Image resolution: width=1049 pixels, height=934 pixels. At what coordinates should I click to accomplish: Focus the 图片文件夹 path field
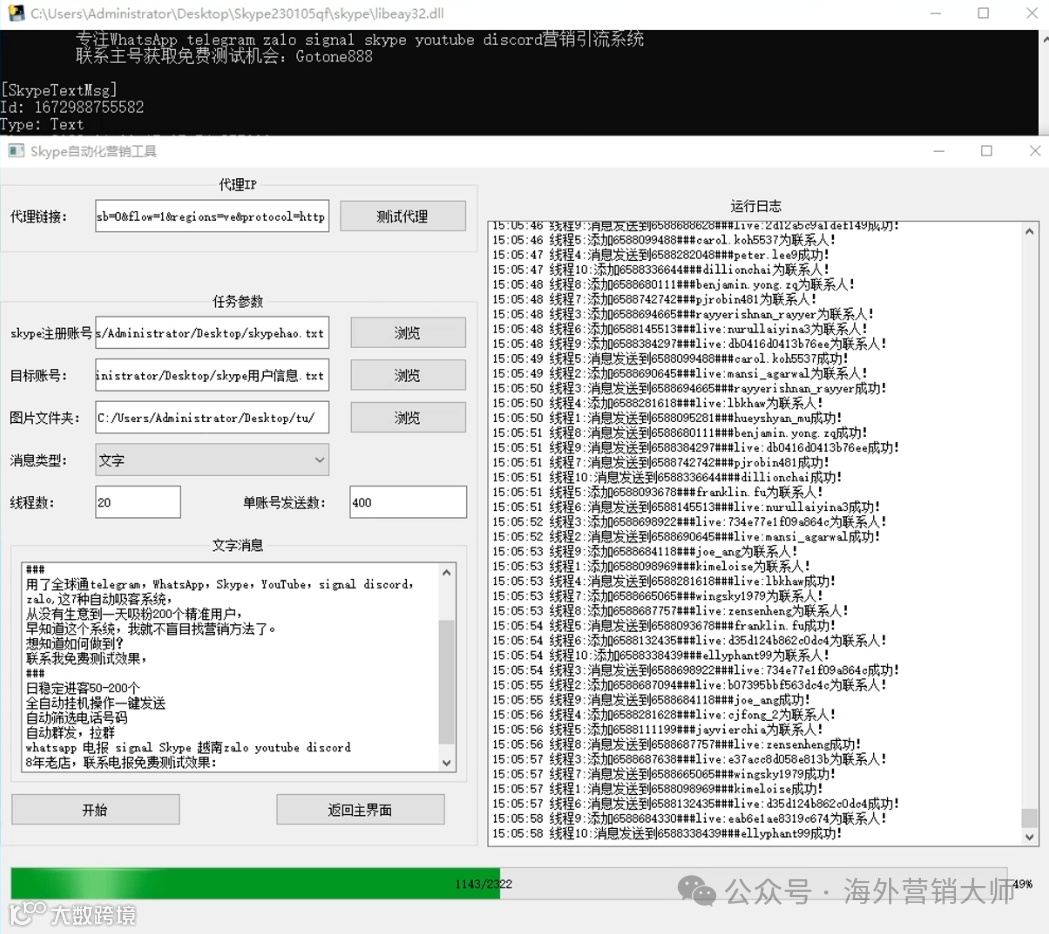[212, 417]
